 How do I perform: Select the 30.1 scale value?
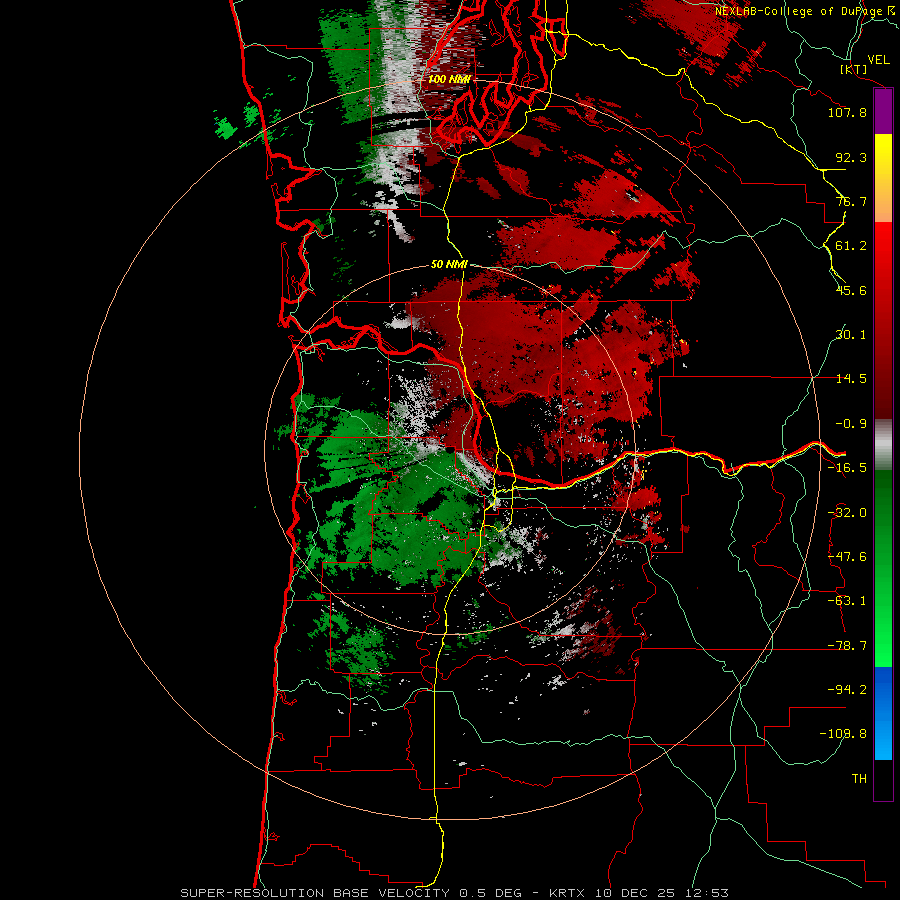click(x=851, y=335)
